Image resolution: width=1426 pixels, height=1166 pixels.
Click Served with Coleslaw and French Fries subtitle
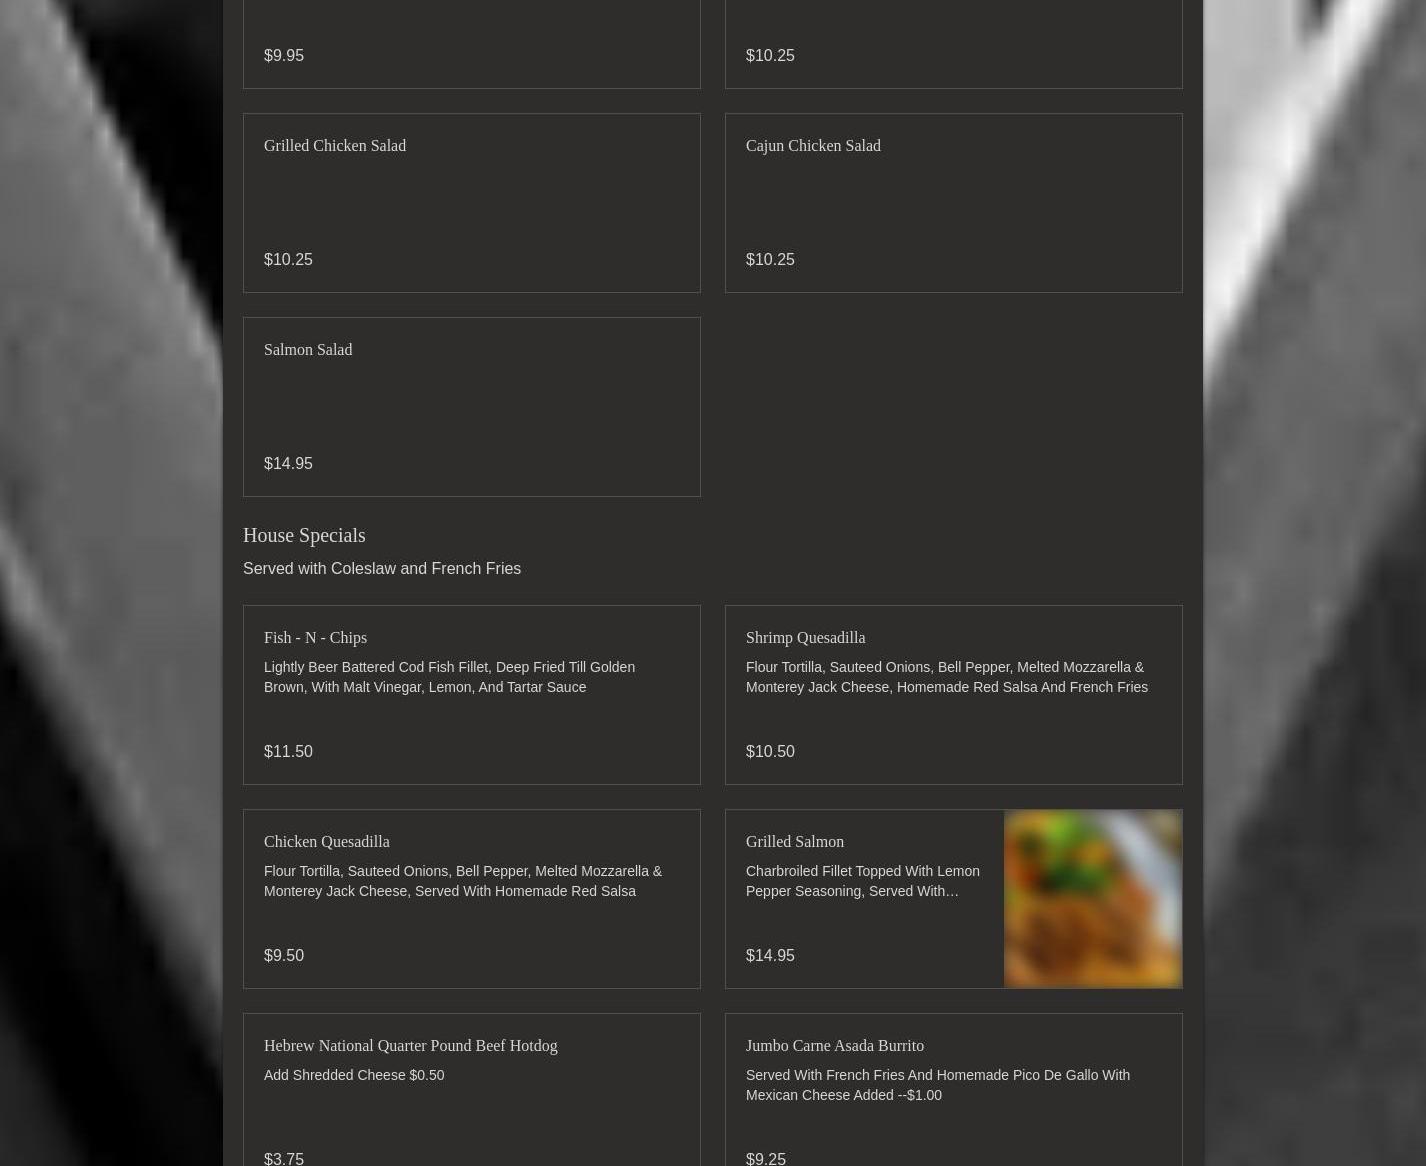click(382, 568)
